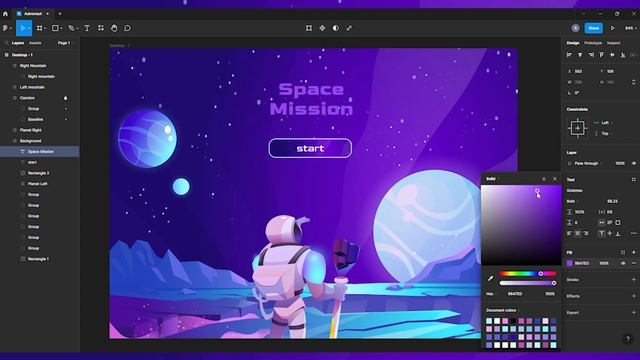This screenshot has height=360, width=640.
Task: Click the Use as mask icon
Action: (336, 28)
